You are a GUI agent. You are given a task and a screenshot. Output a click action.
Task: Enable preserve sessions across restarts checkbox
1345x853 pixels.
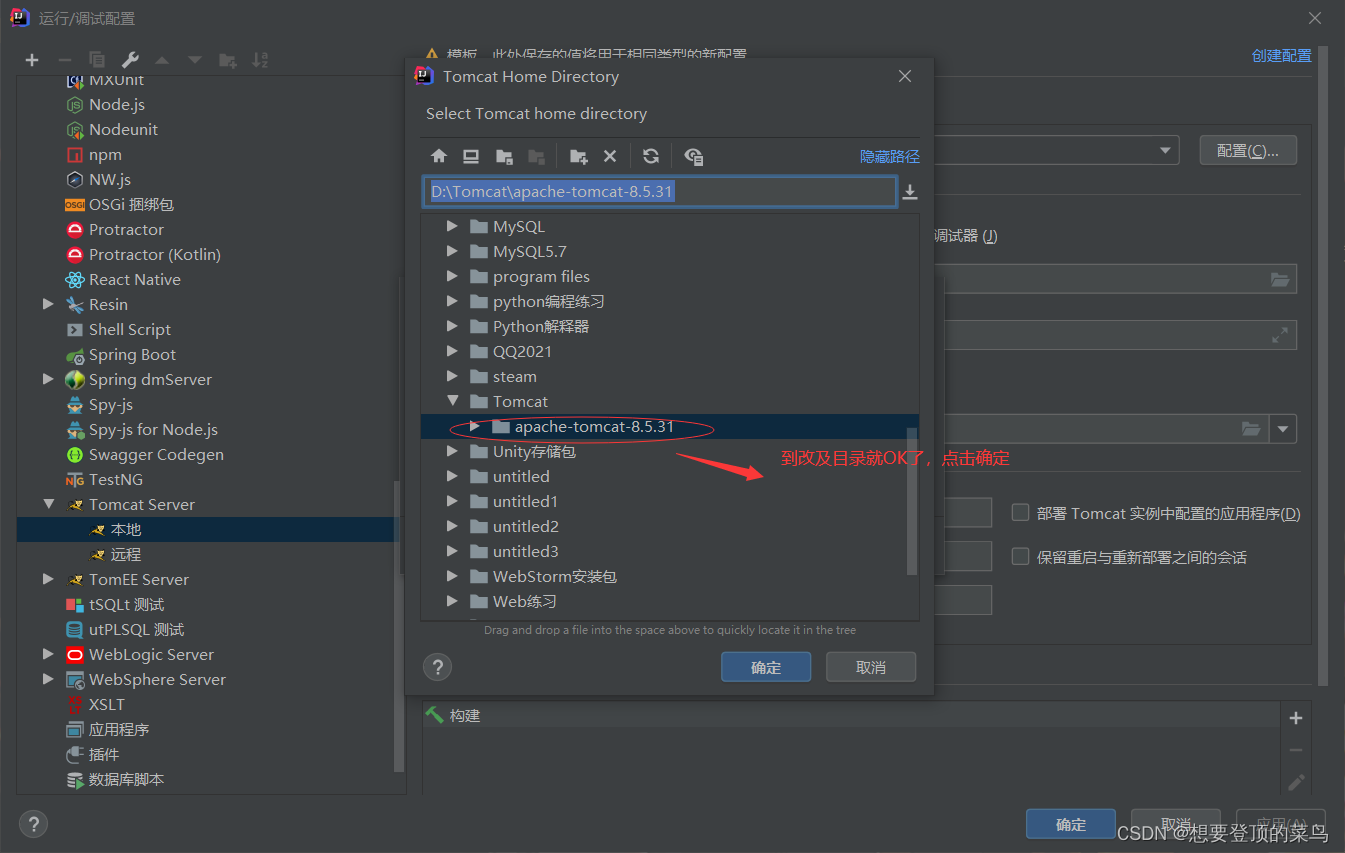click(1020, 556)
